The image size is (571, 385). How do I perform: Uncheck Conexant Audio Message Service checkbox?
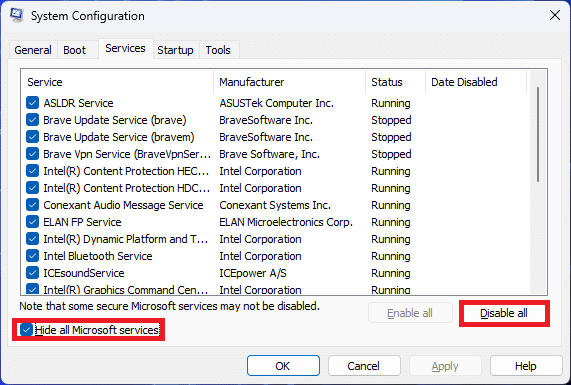point(32,205)
